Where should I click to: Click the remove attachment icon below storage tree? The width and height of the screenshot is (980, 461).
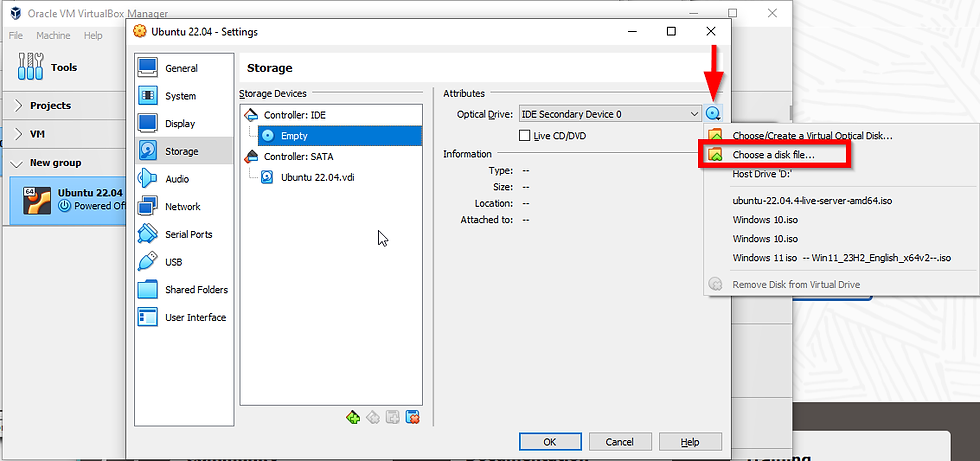[412, 417]
